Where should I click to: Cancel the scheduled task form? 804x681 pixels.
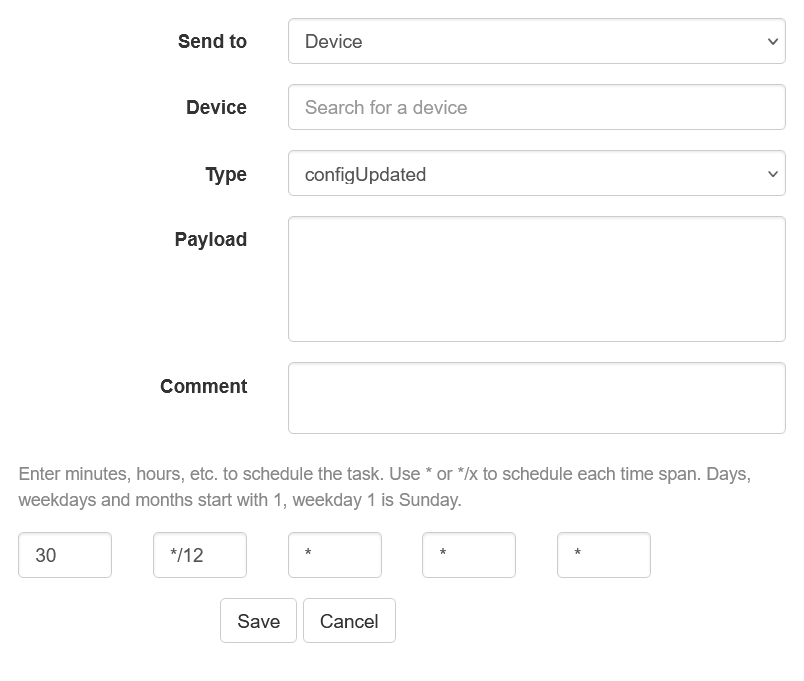[349, 621]
